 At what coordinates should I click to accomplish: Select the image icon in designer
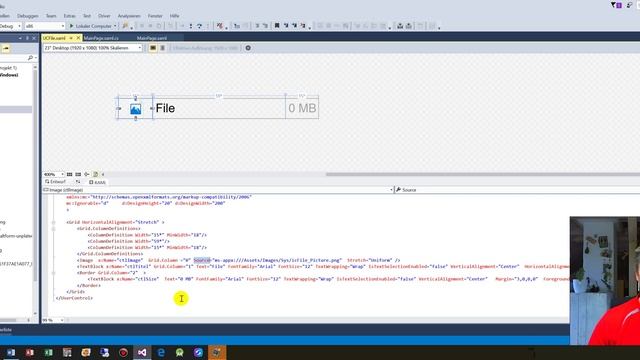tap(136, 109)
